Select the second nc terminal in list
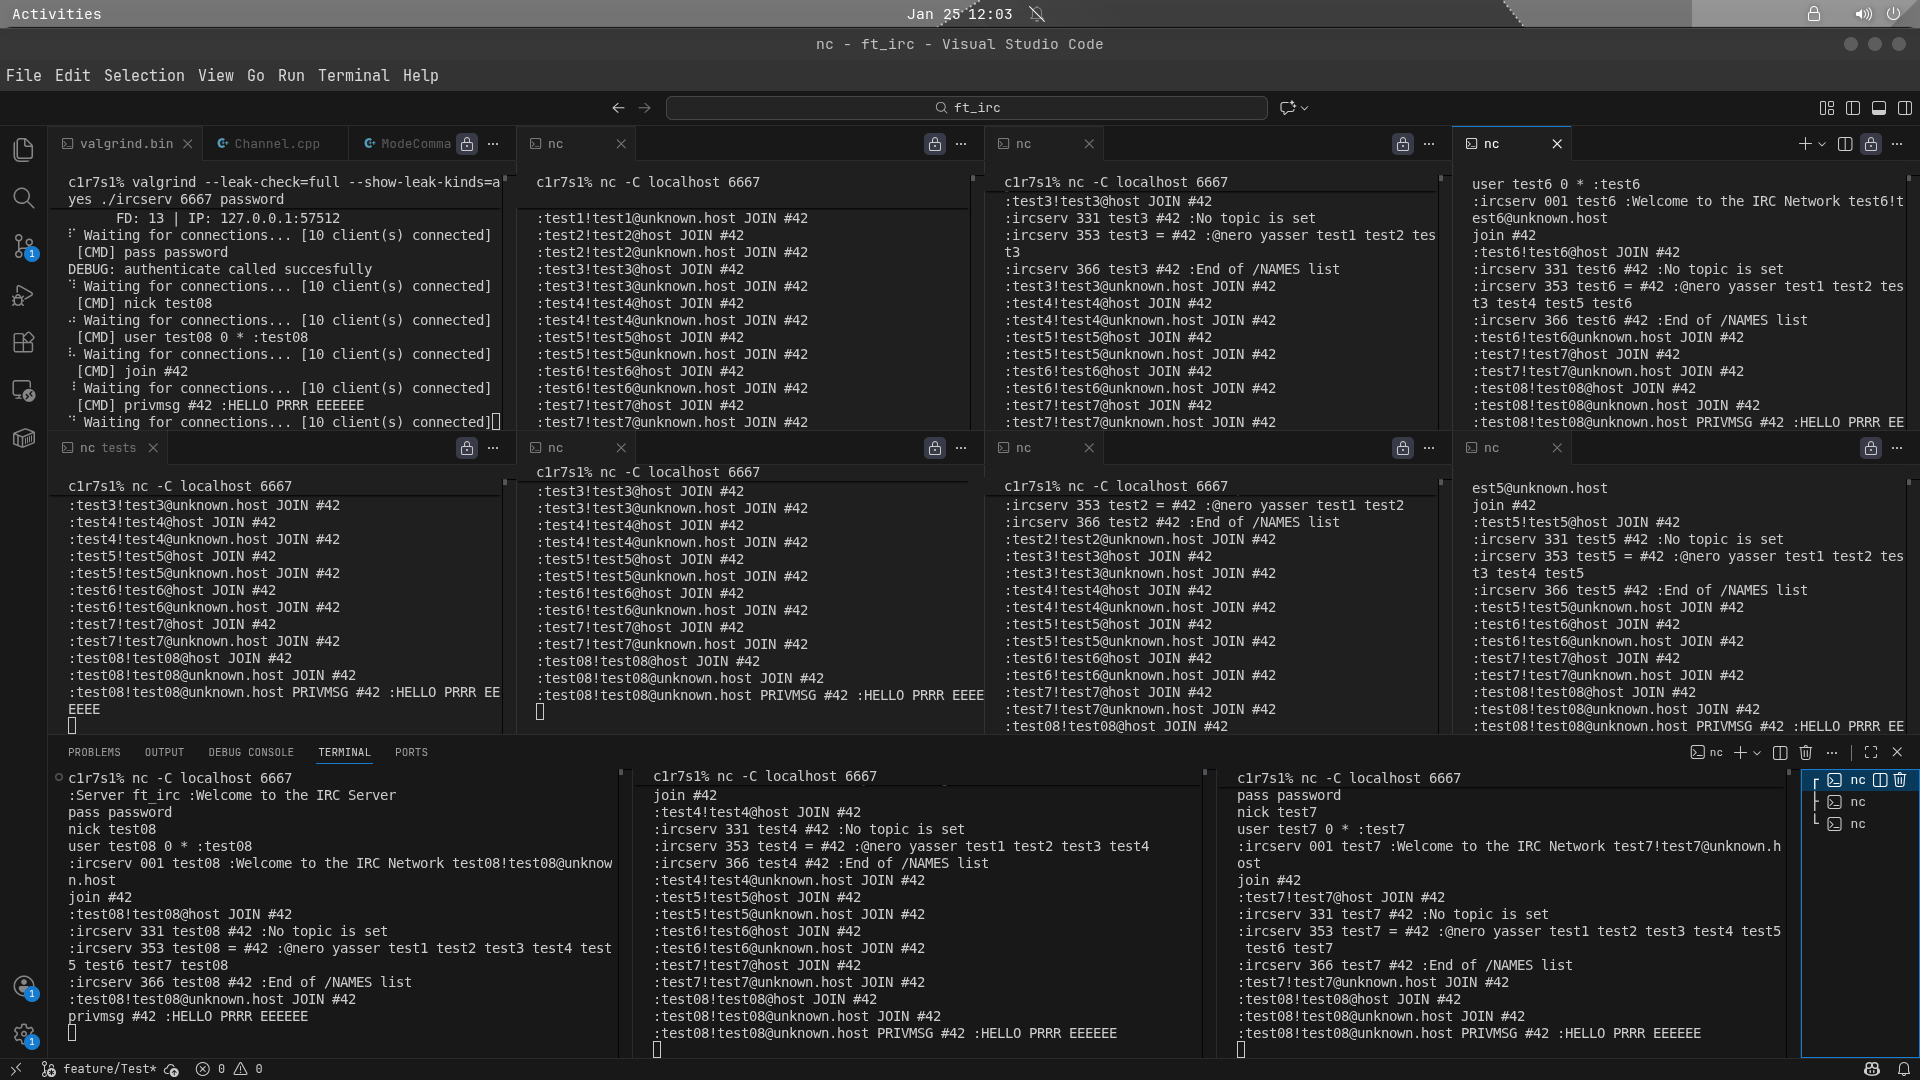1920x1080 pixels. (x=1857, y=802)
